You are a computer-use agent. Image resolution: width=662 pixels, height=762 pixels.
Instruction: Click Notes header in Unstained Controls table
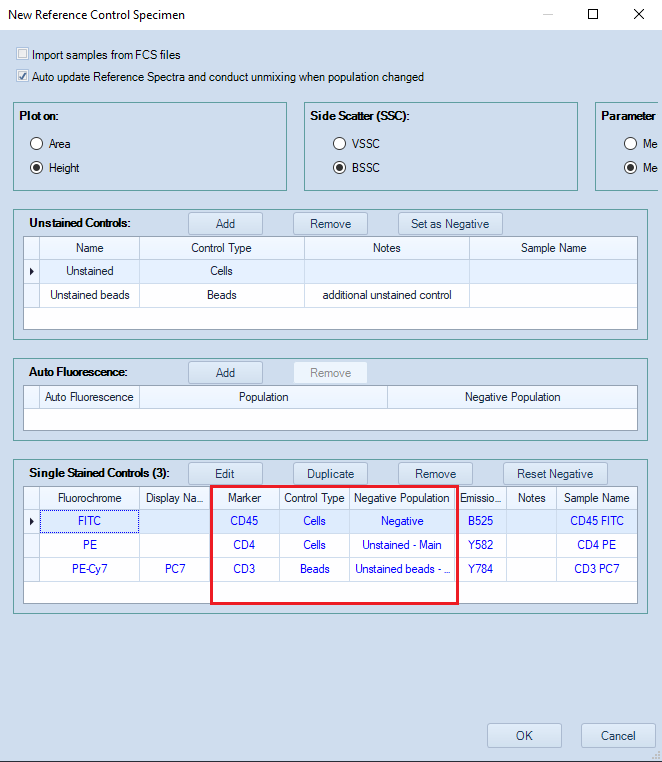(x=387, y=248)
